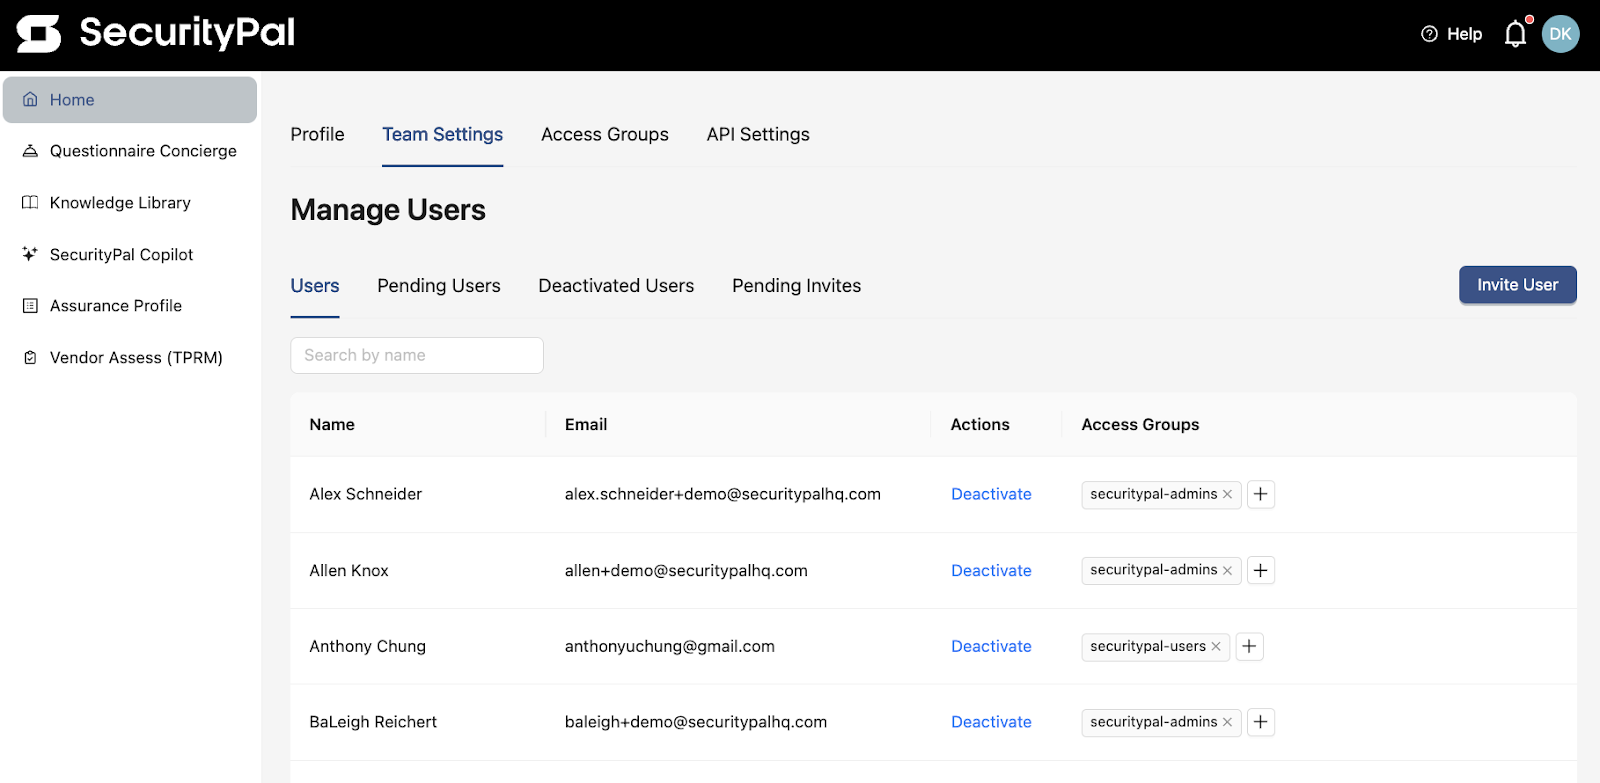Click securitypal-users tag label for Anthony Chung
The height and width of the screenshot is (783, 1600).
pos(1148,647)
